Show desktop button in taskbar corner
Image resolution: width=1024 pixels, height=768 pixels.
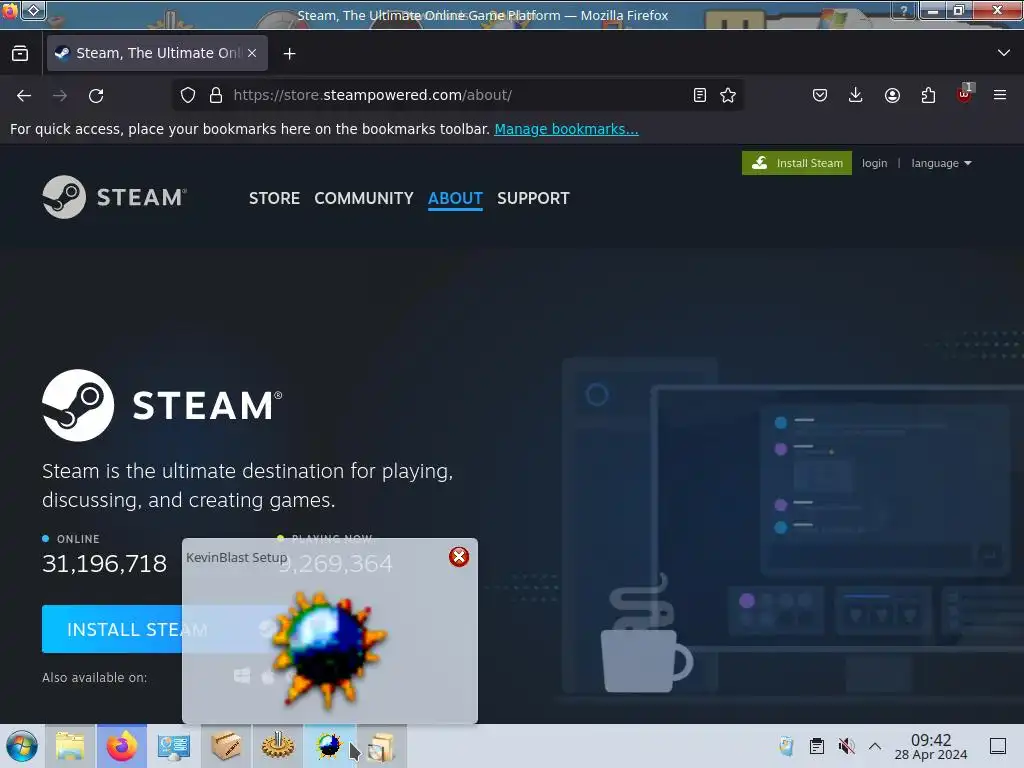(x=998, y=746)
